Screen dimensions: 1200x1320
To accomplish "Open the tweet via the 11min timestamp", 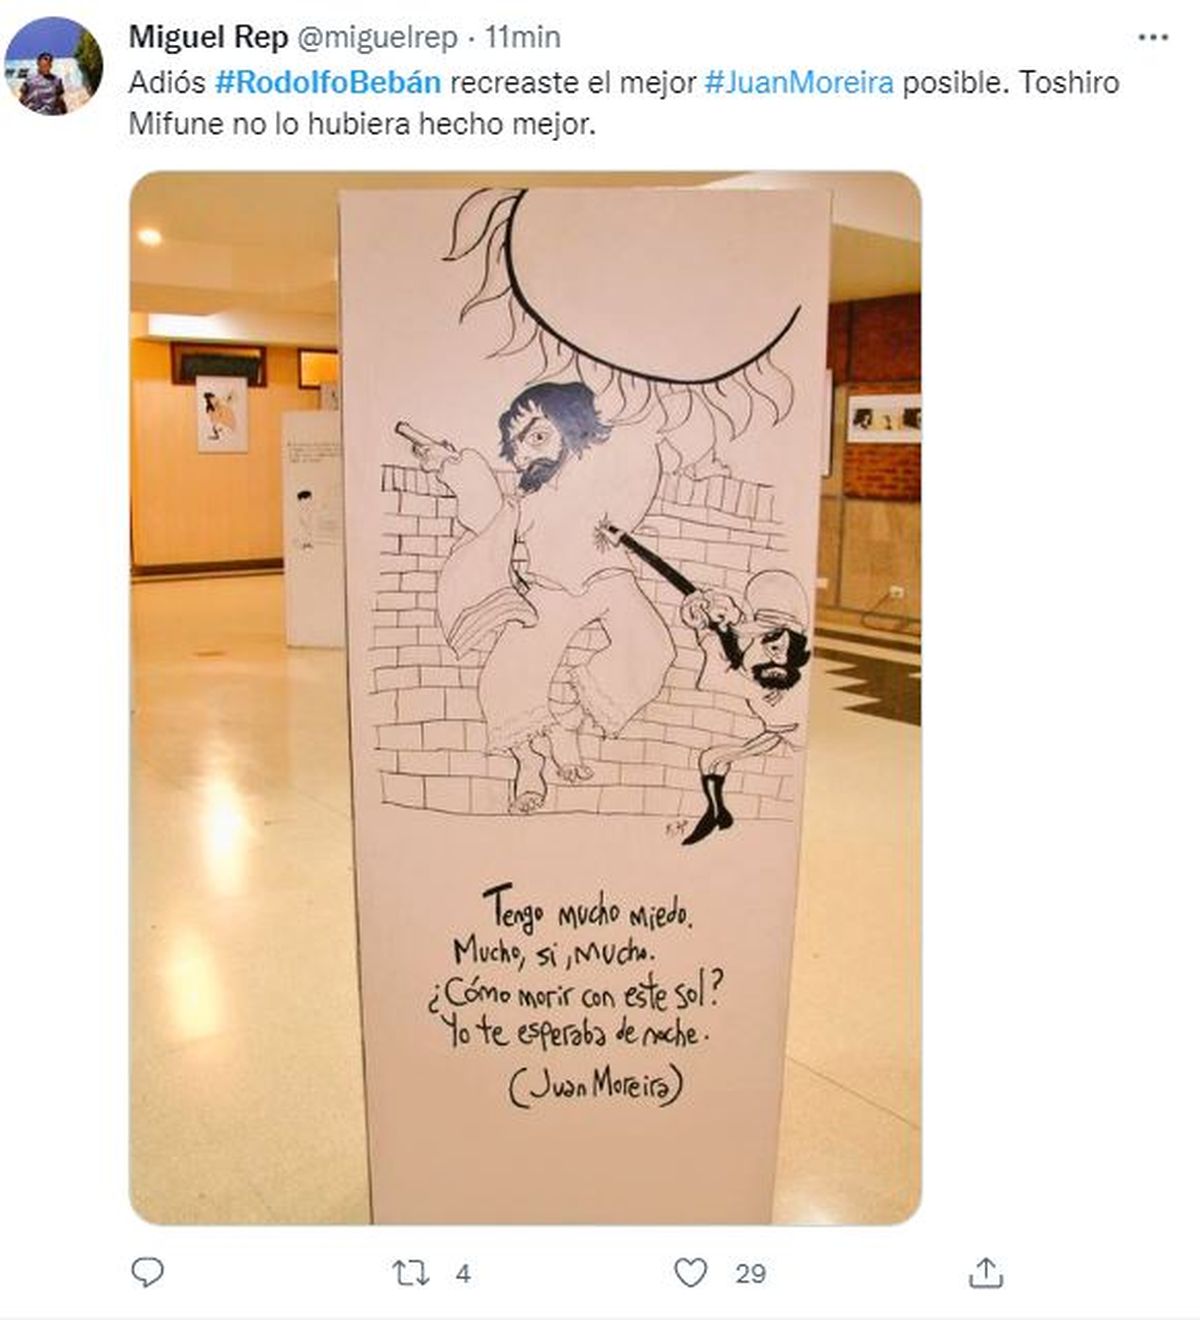I will pos(523,37).
